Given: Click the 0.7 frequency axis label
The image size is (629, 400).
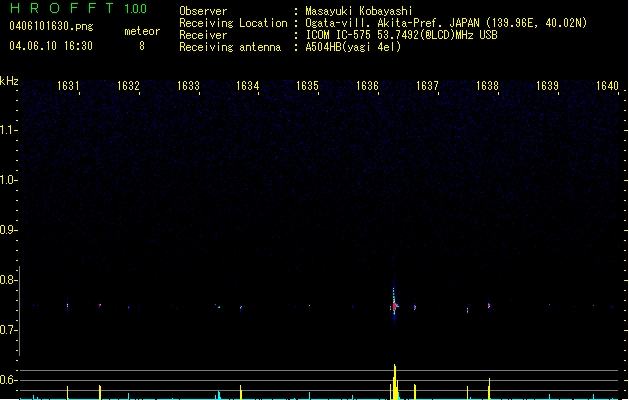Looking at the screenshot, I should (x=9, y=330).
